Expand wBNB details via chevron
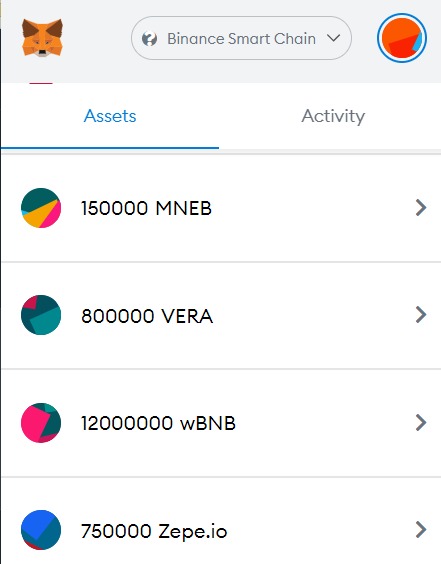This screenshot has height=564, width=441. [x=421, y=422]
